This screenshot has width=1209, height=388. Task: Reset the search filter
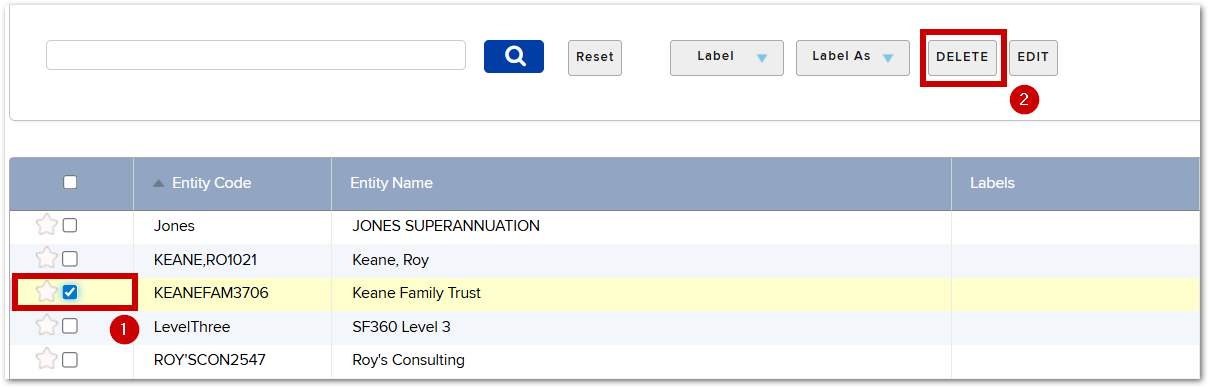595,57
